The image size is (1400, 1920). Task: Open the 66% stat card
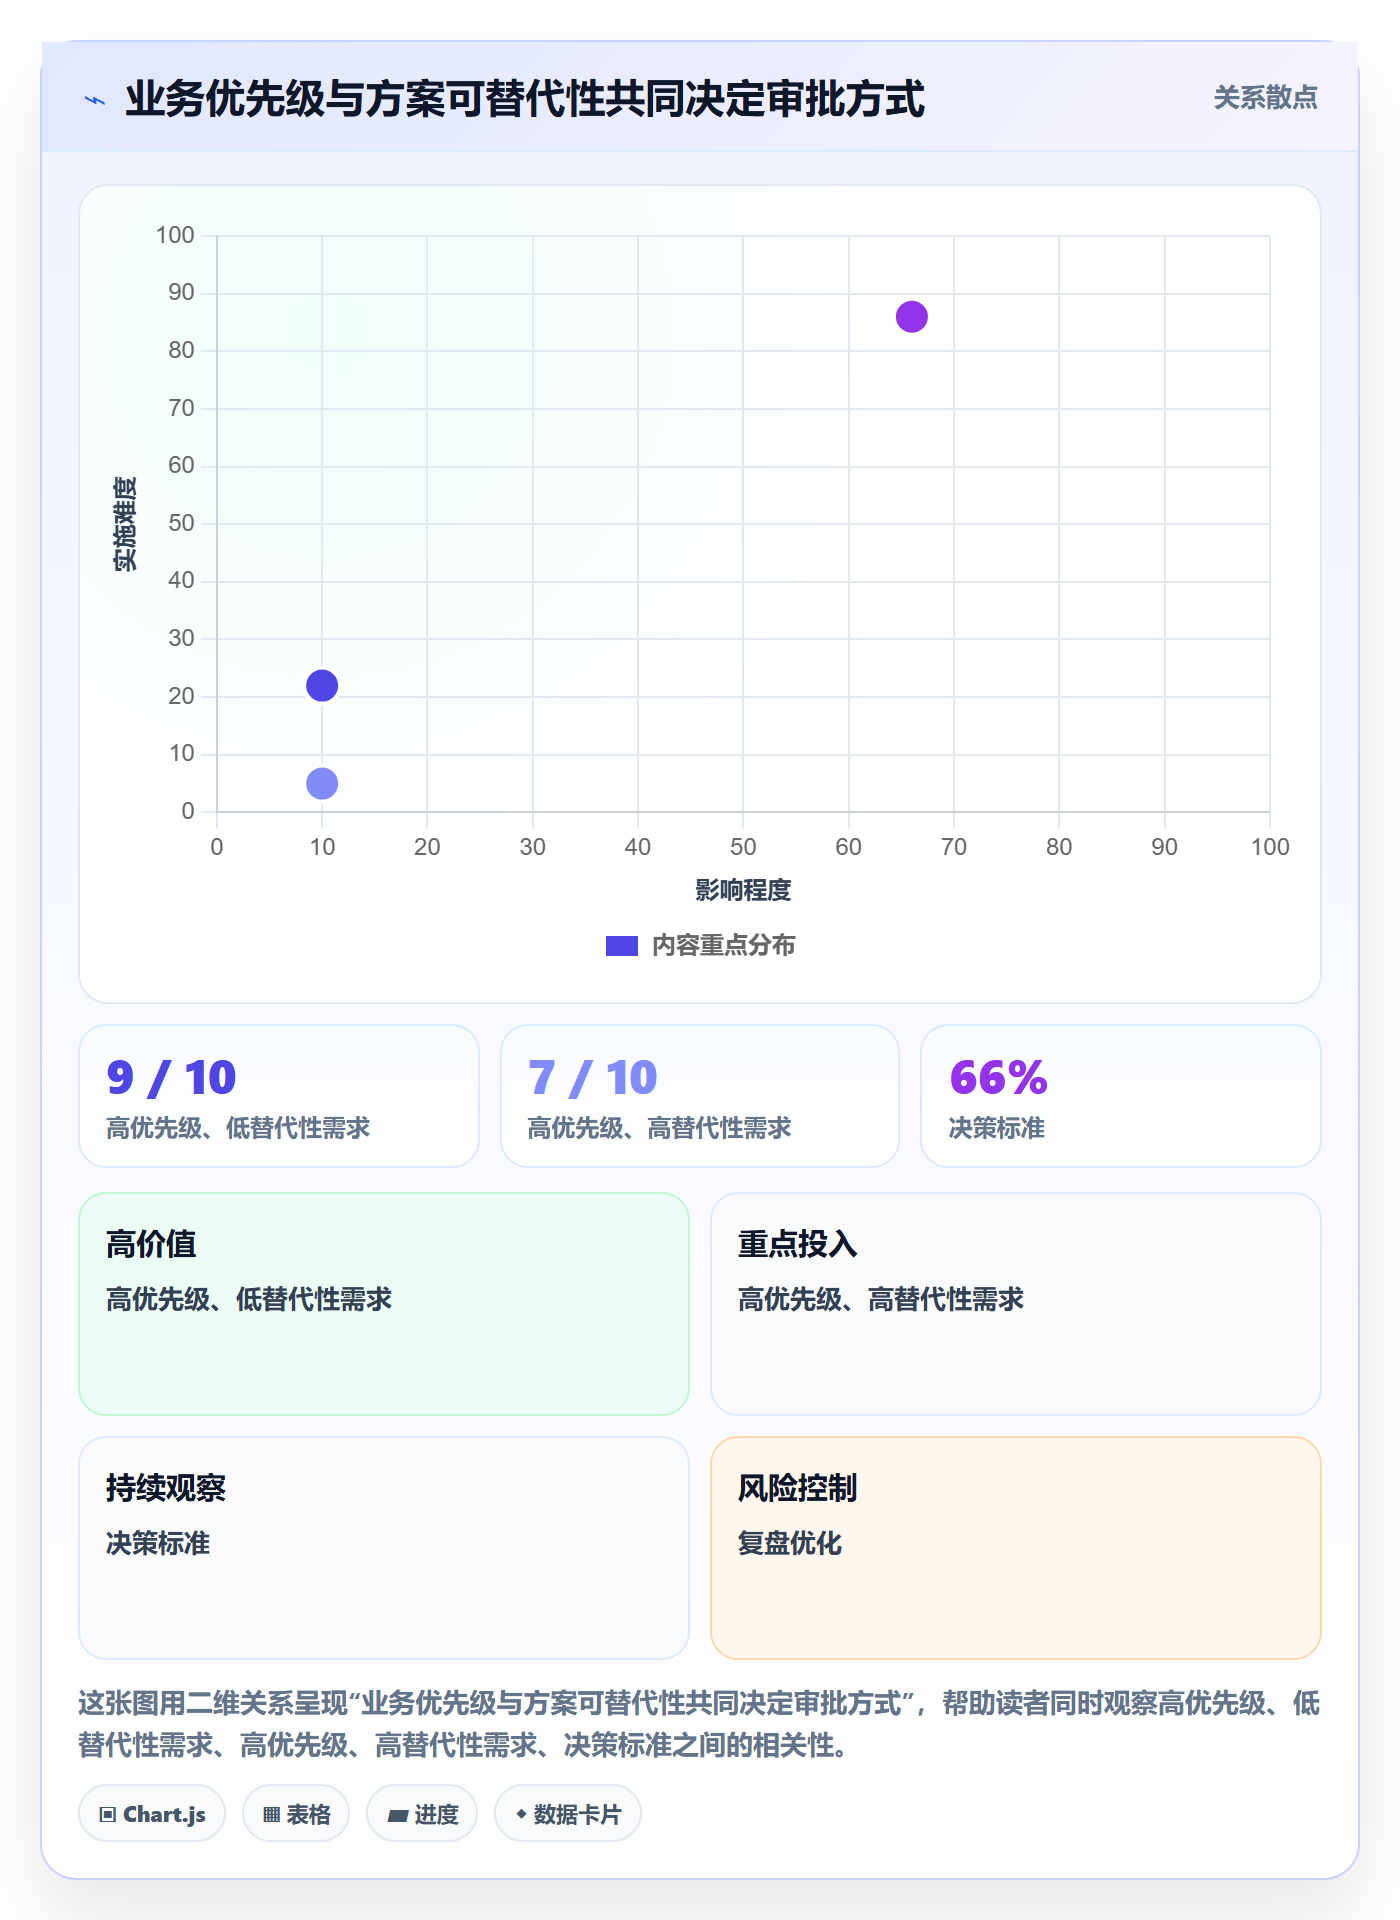pyautogui.click(x=1121, y=1096)
